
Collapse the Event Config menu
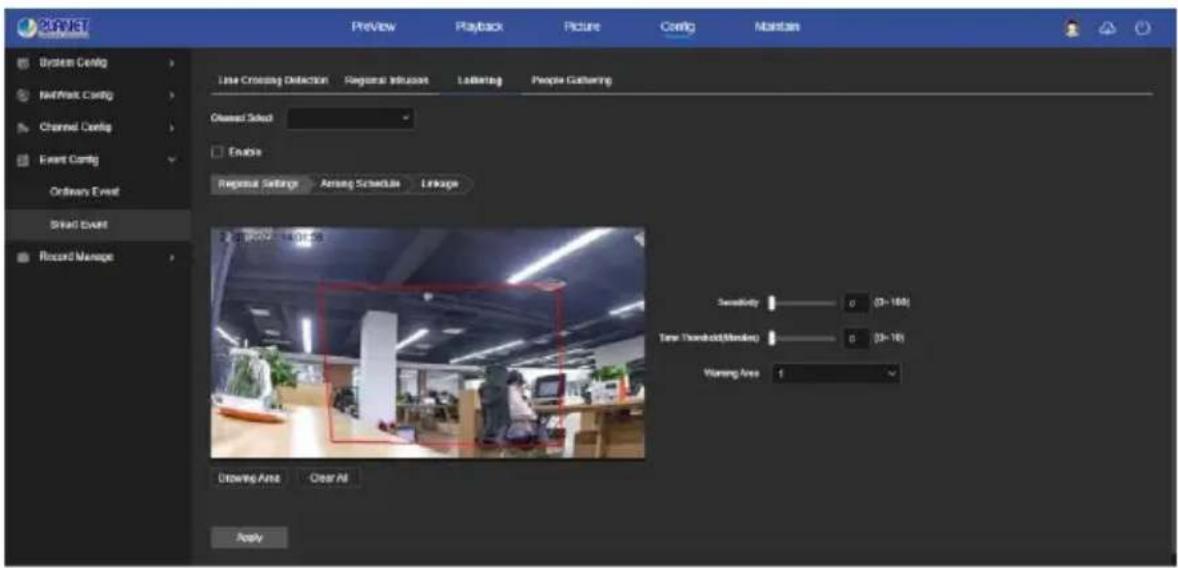point(172,160)
